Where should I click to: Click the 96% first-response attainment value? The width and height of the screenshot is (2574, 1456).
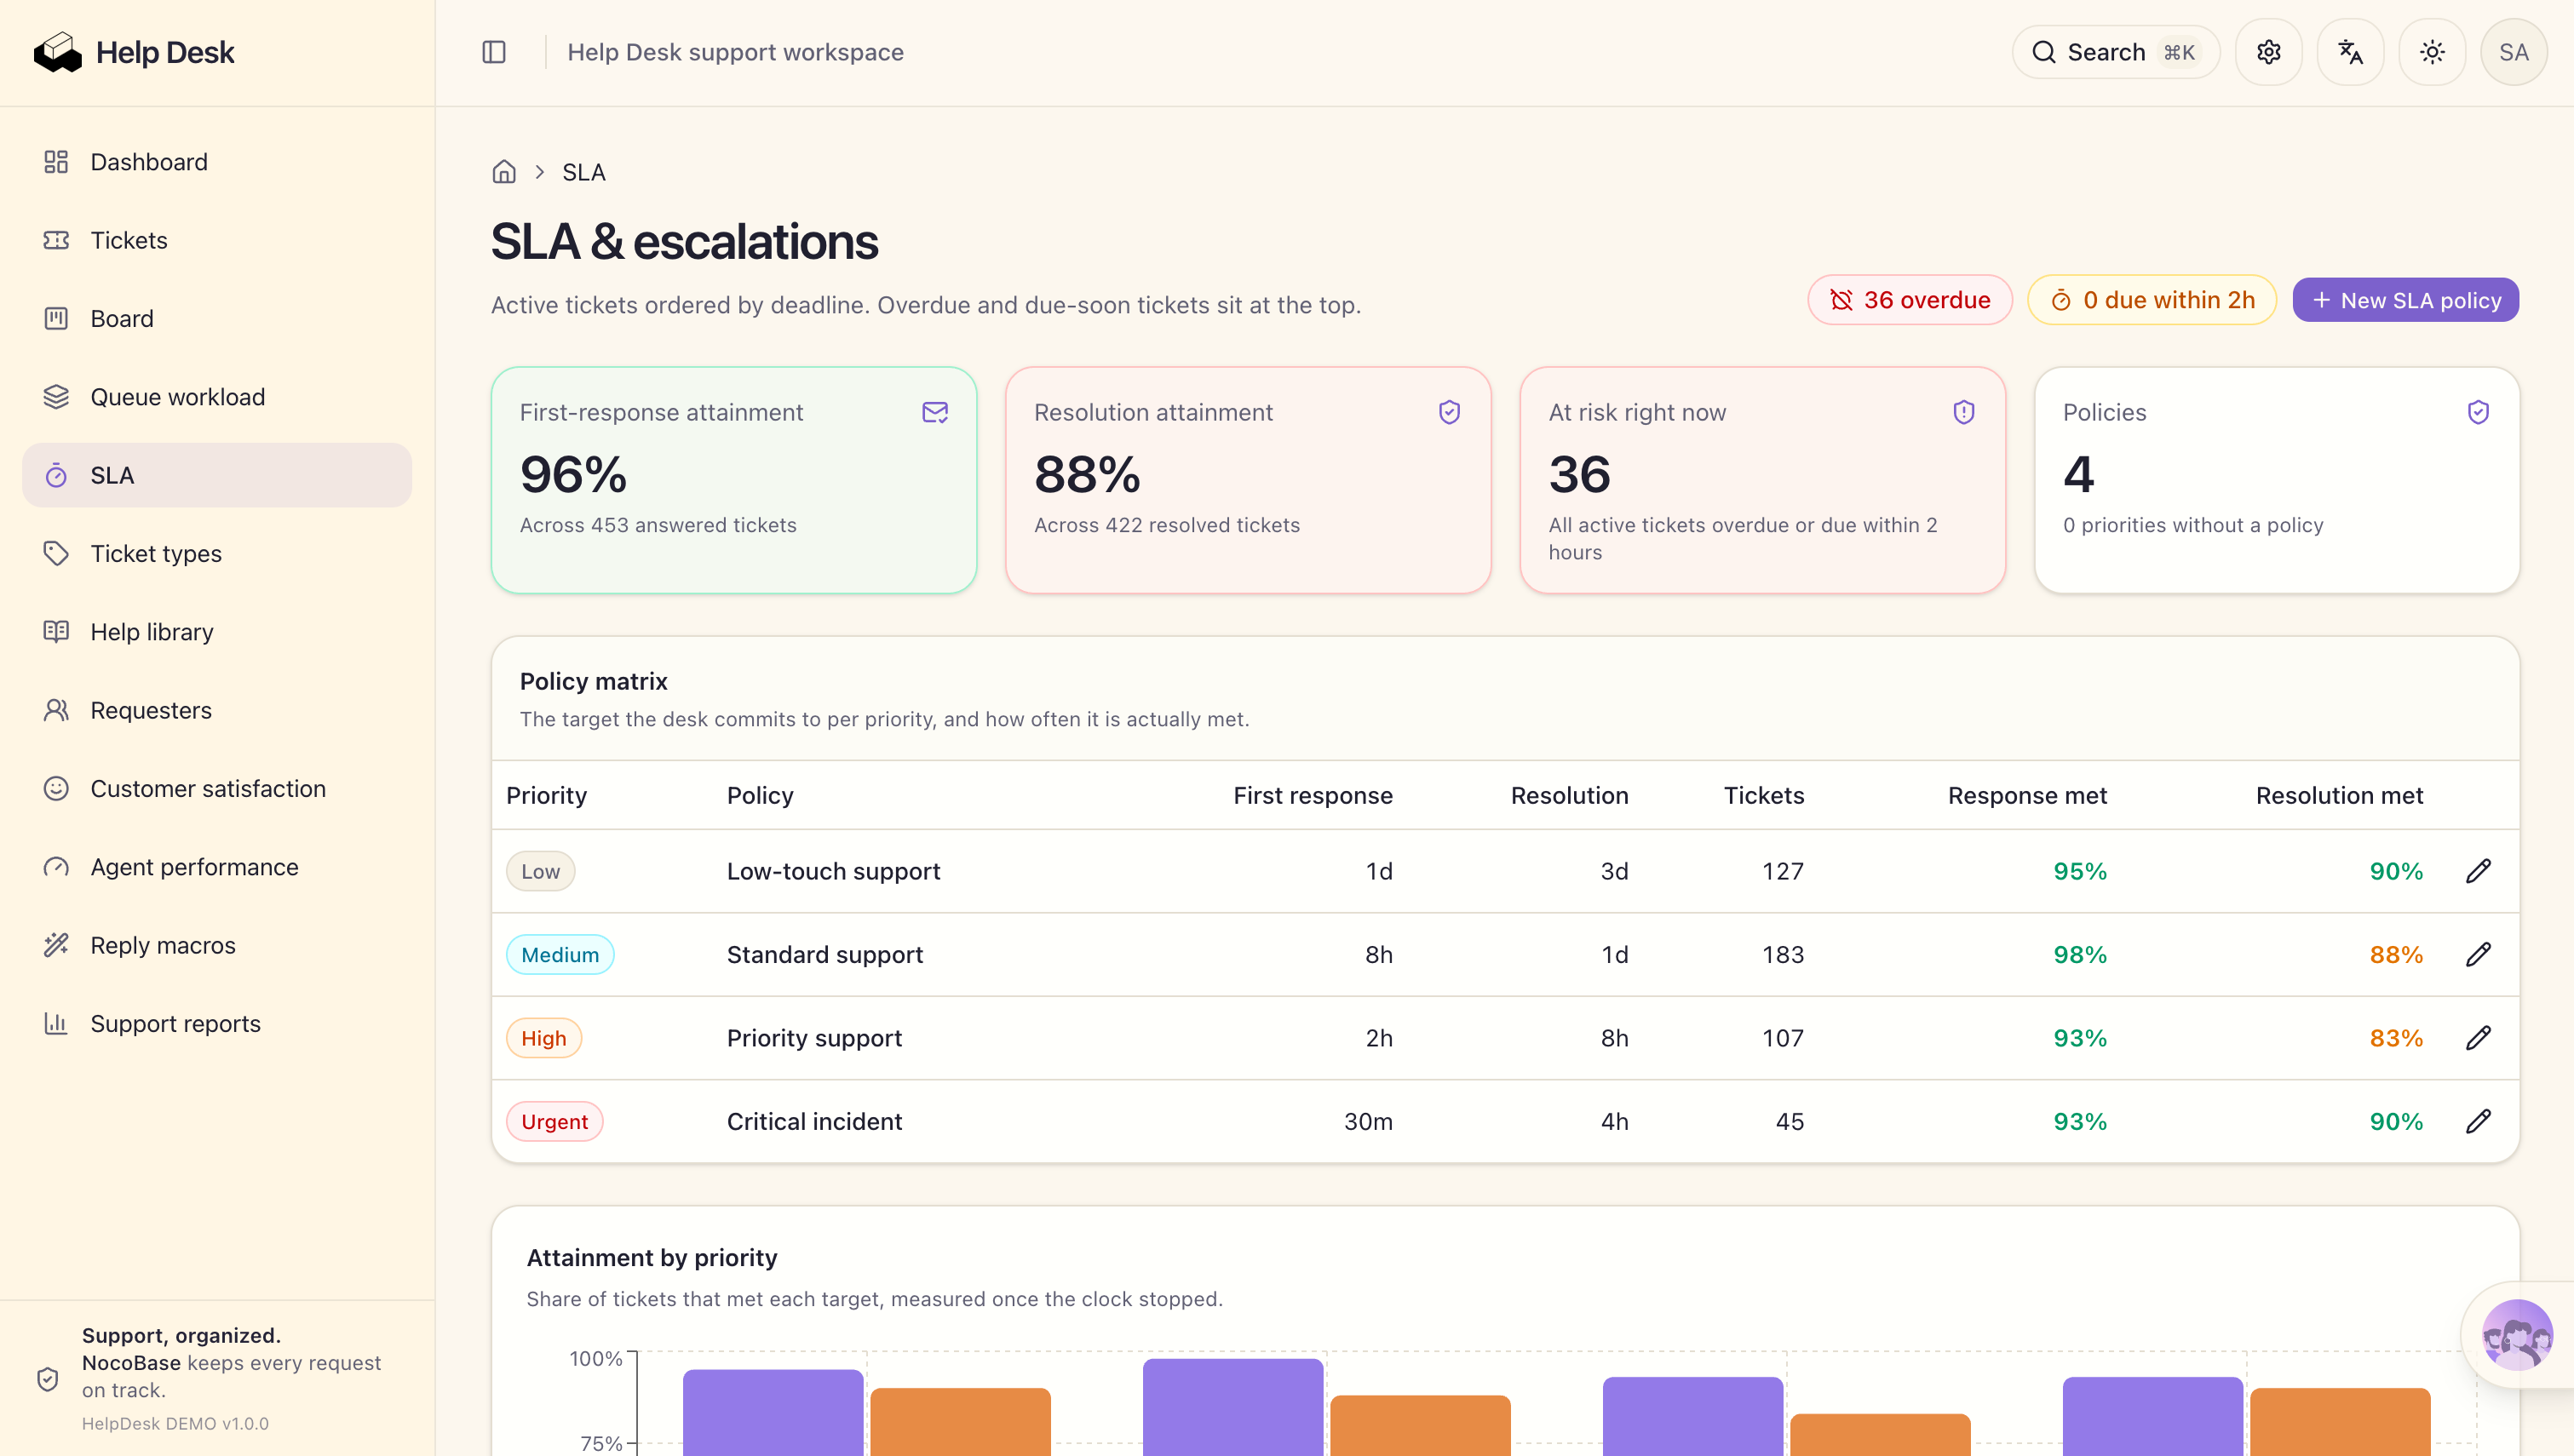[573, 474]
